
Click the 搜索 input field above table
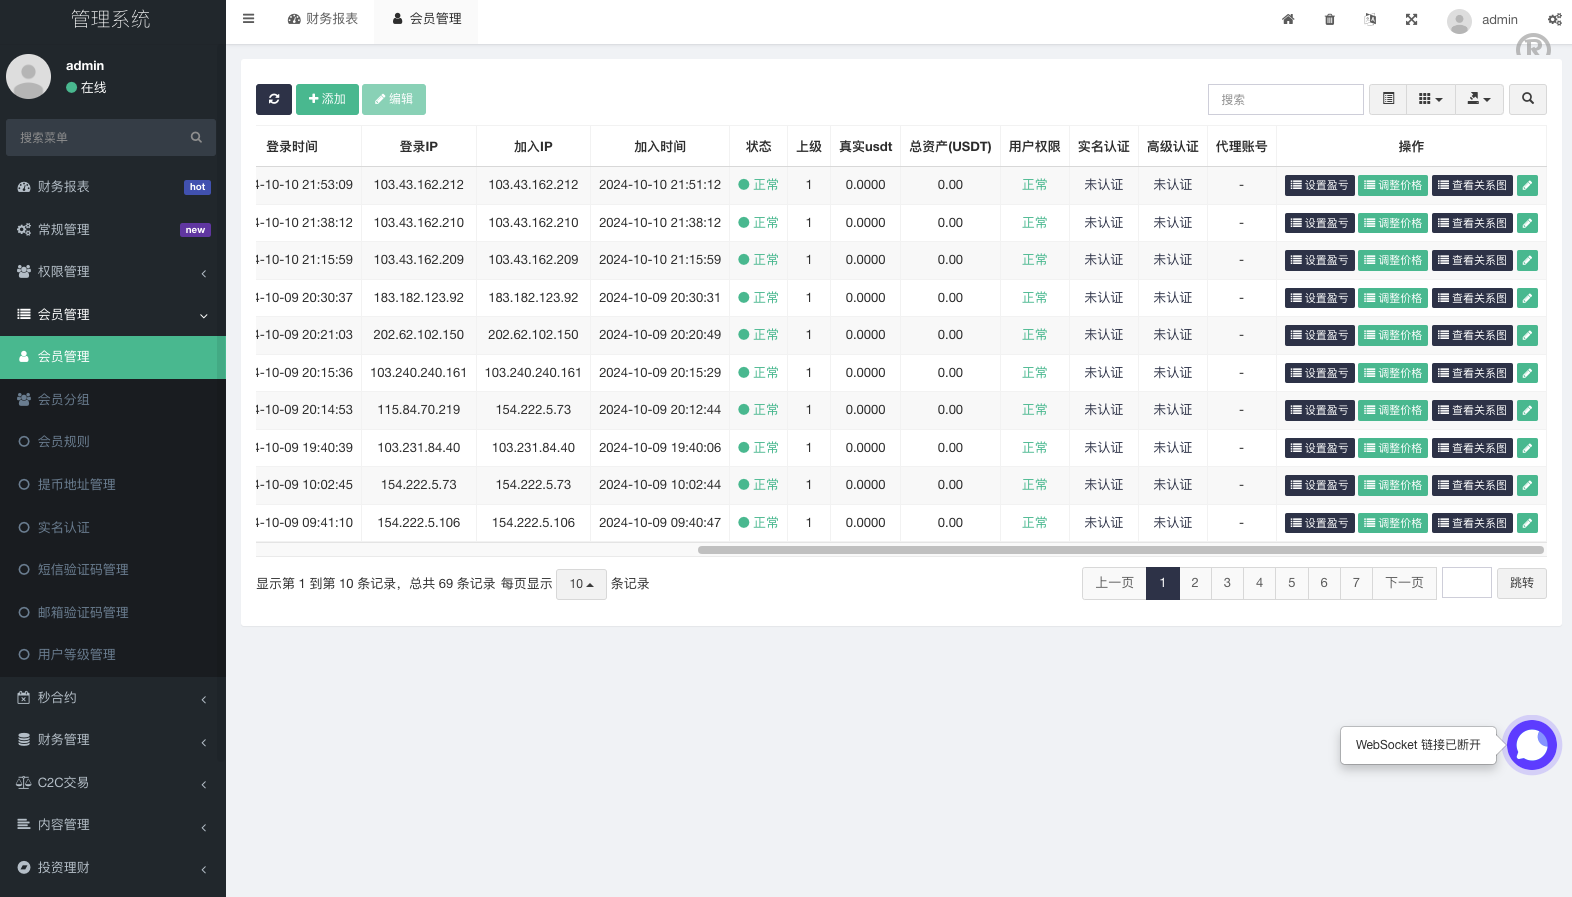coord(1285,99)
